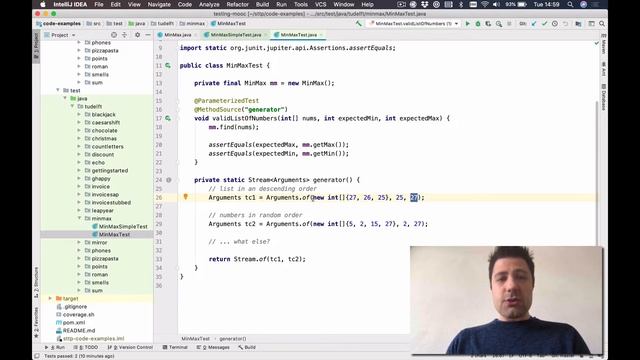Open the TODO tool window button
The height and width of the screenshot is (360, 640).
pyautogui.click(x=86, y=347)
